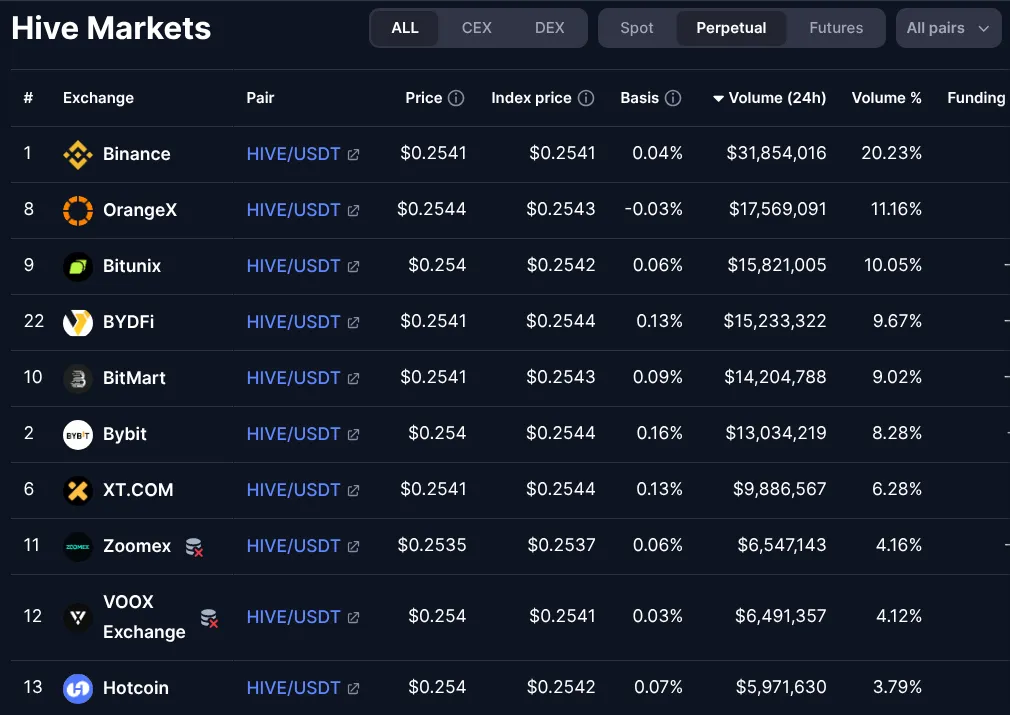The width and height of the screenshot is (1010, 715).
Task: Click the XT.COM exchange logo
Action: (78, 491)
